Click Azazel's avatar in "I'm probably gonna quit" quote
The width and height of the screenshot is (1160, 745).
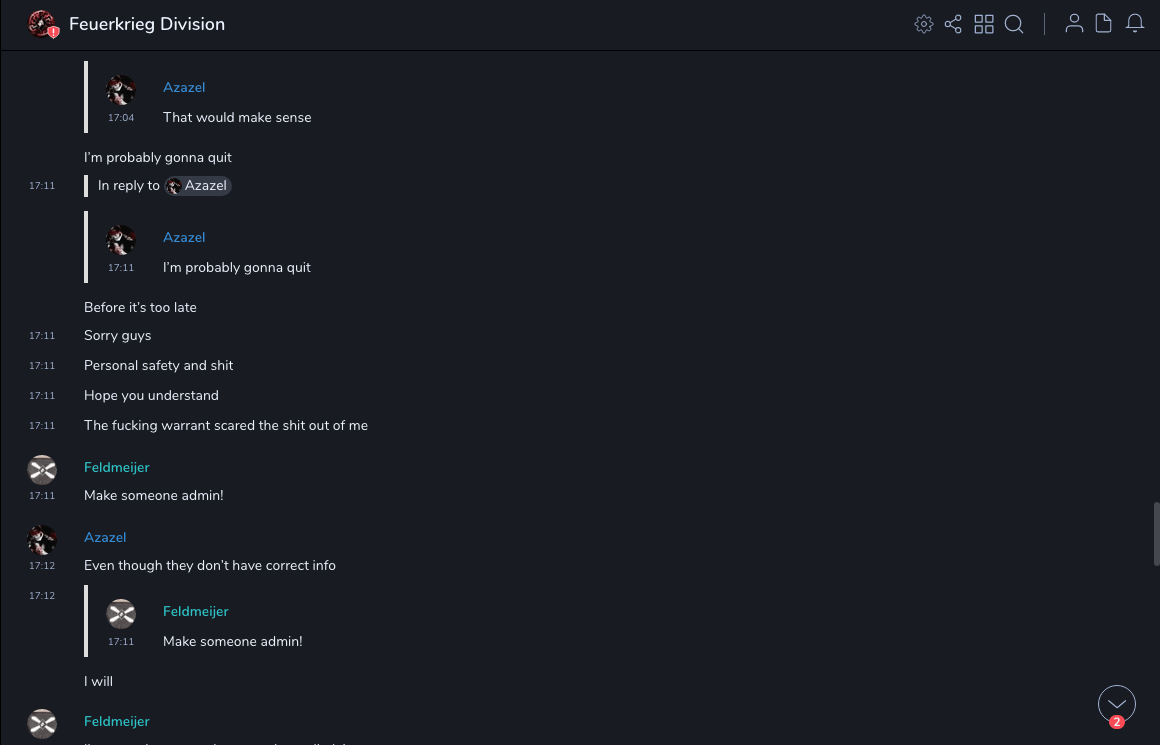121,240
